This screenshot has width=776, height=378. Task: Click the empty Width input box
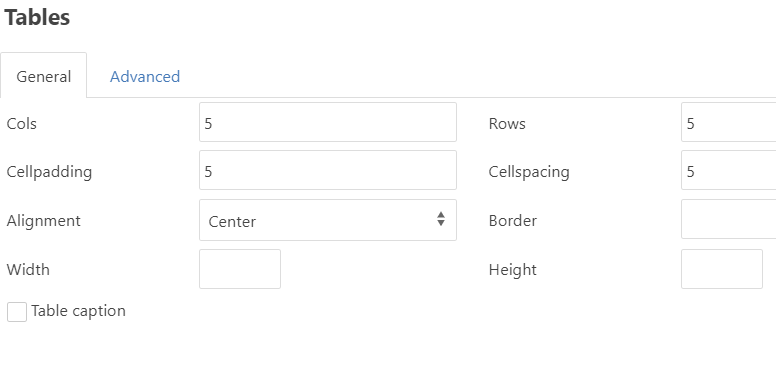pyautogui.click(x=240, y=269)
